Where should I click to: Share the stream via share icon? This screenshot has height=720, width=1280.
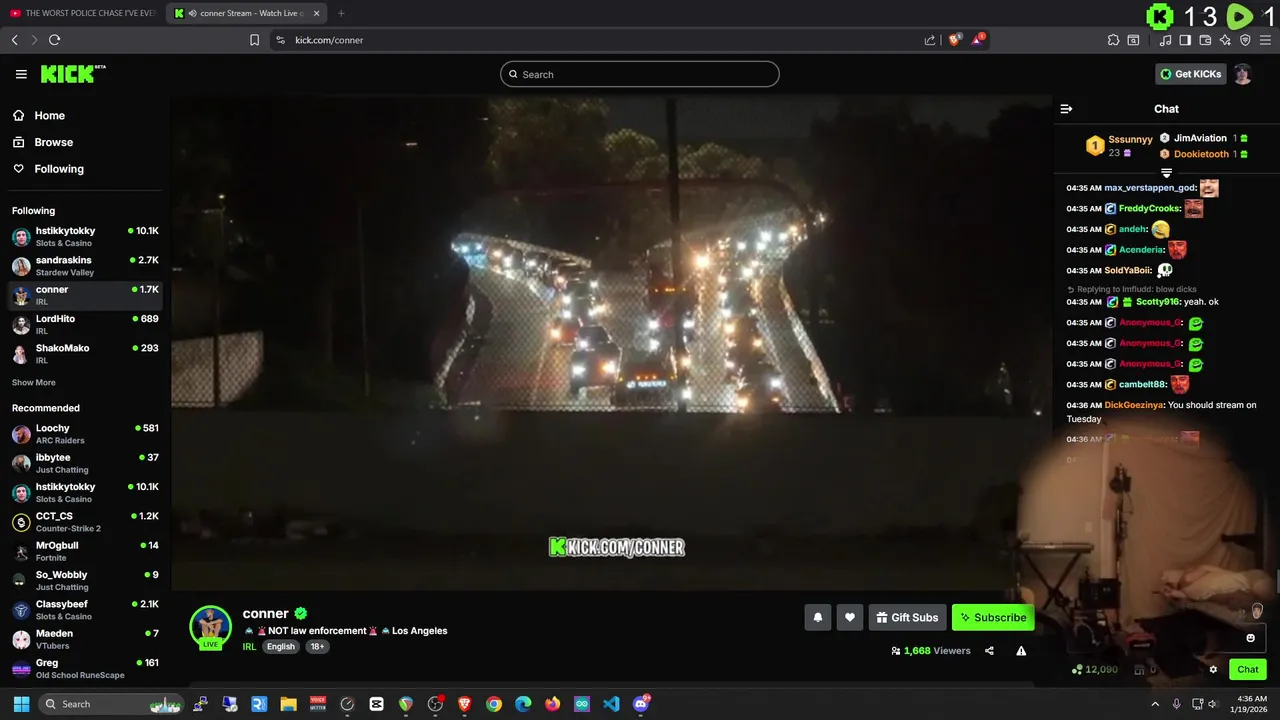coord(989,651)
